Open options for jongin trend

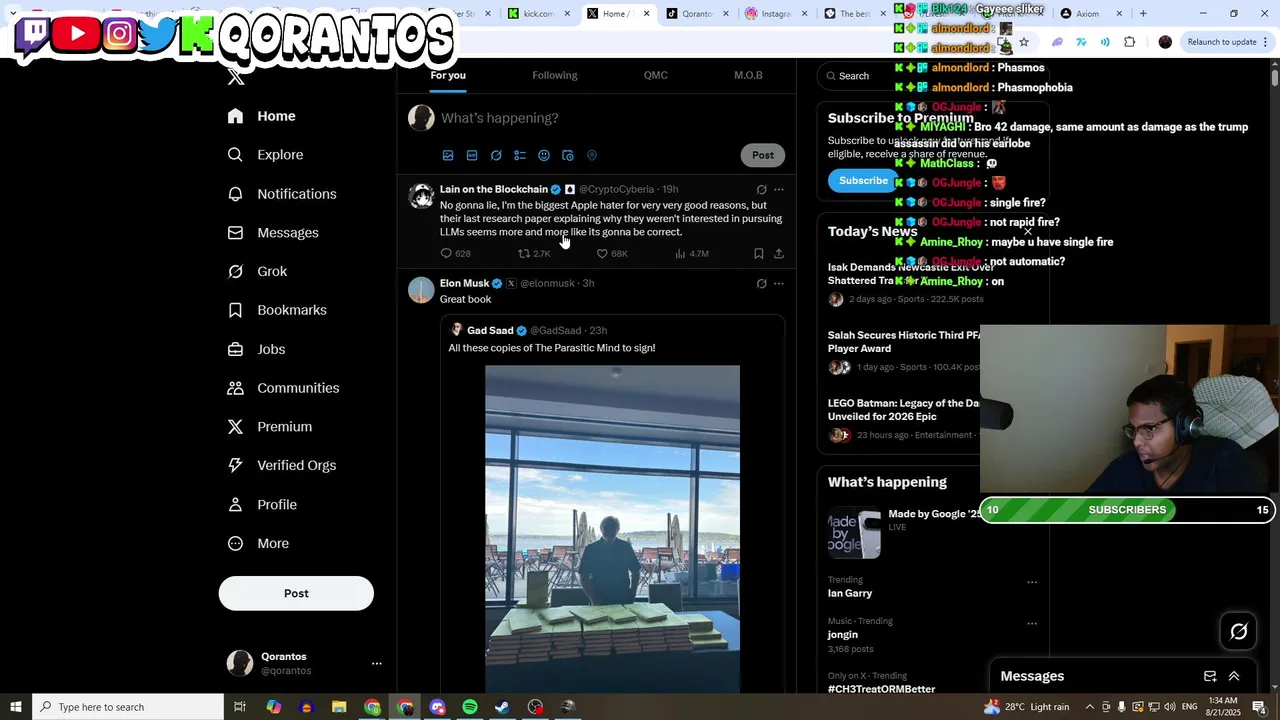tap(1032, 623)
